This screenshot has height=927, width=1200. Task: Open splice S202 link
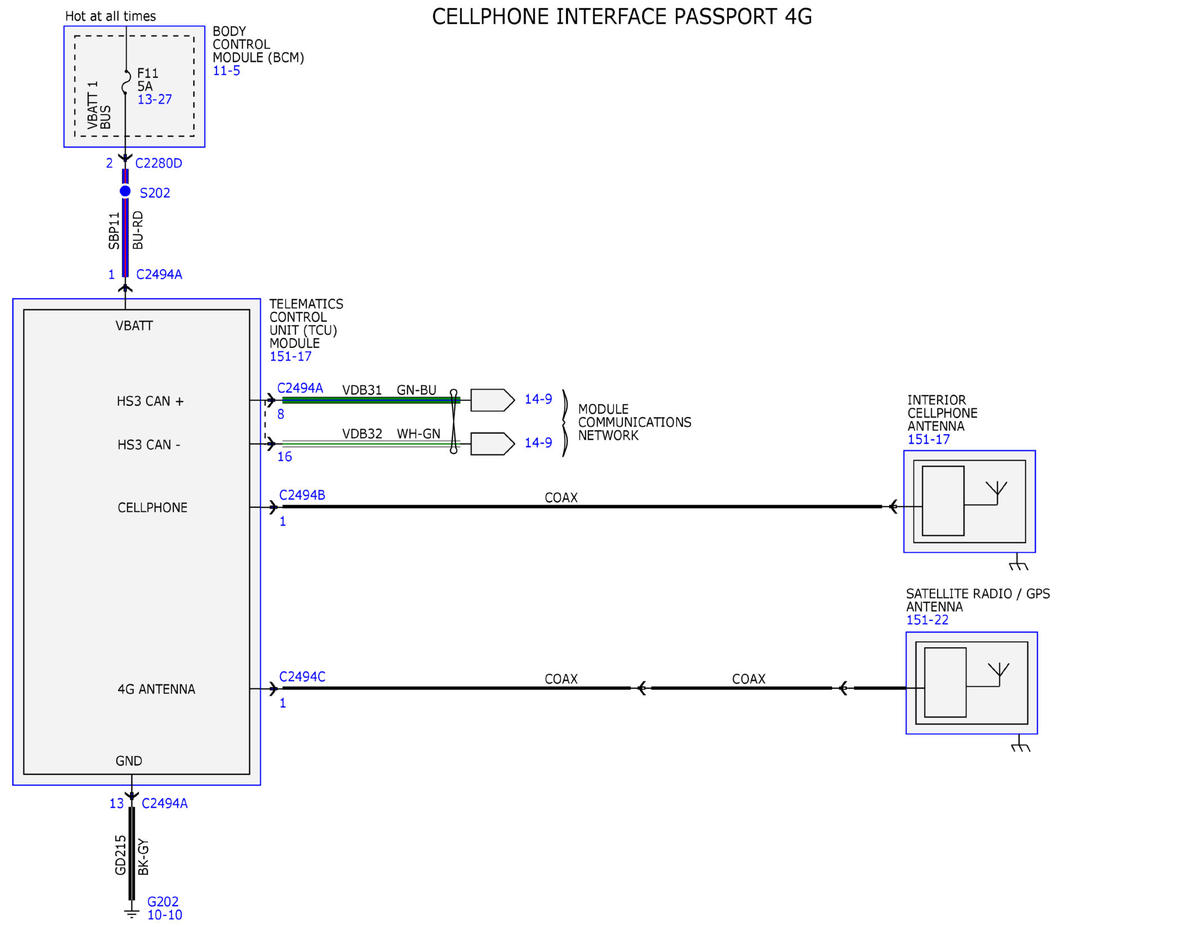point(155,193)
